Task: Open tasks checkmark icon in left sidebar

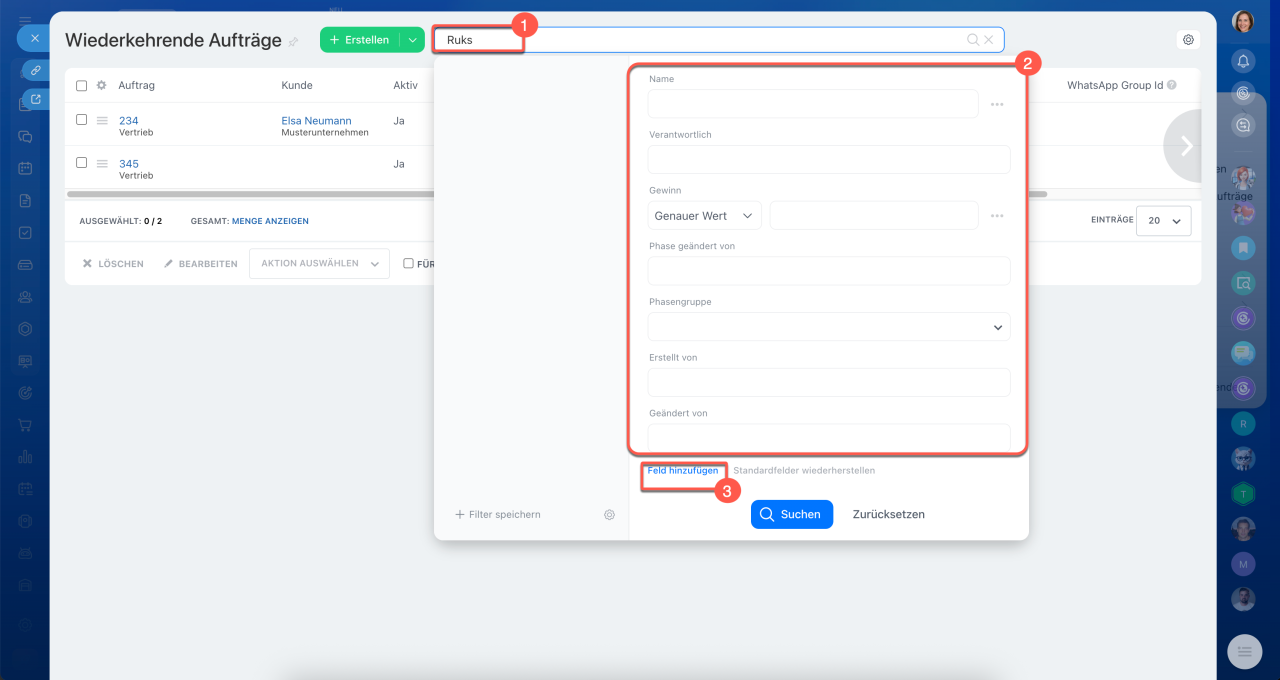Action: tap(26, 232)
